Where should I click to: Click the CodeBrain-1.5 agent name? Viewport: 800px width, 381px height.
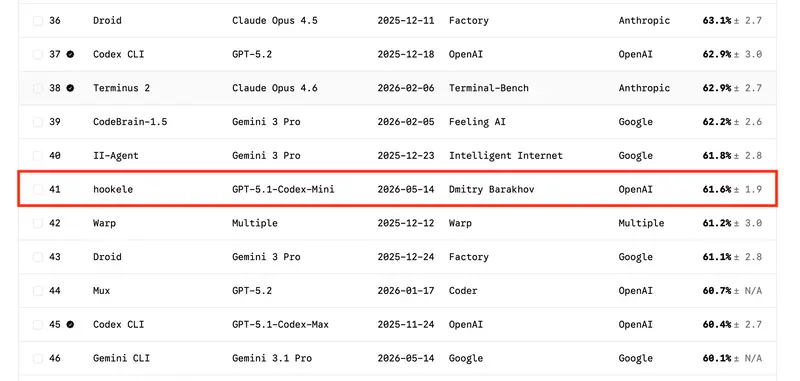[130, 122]
